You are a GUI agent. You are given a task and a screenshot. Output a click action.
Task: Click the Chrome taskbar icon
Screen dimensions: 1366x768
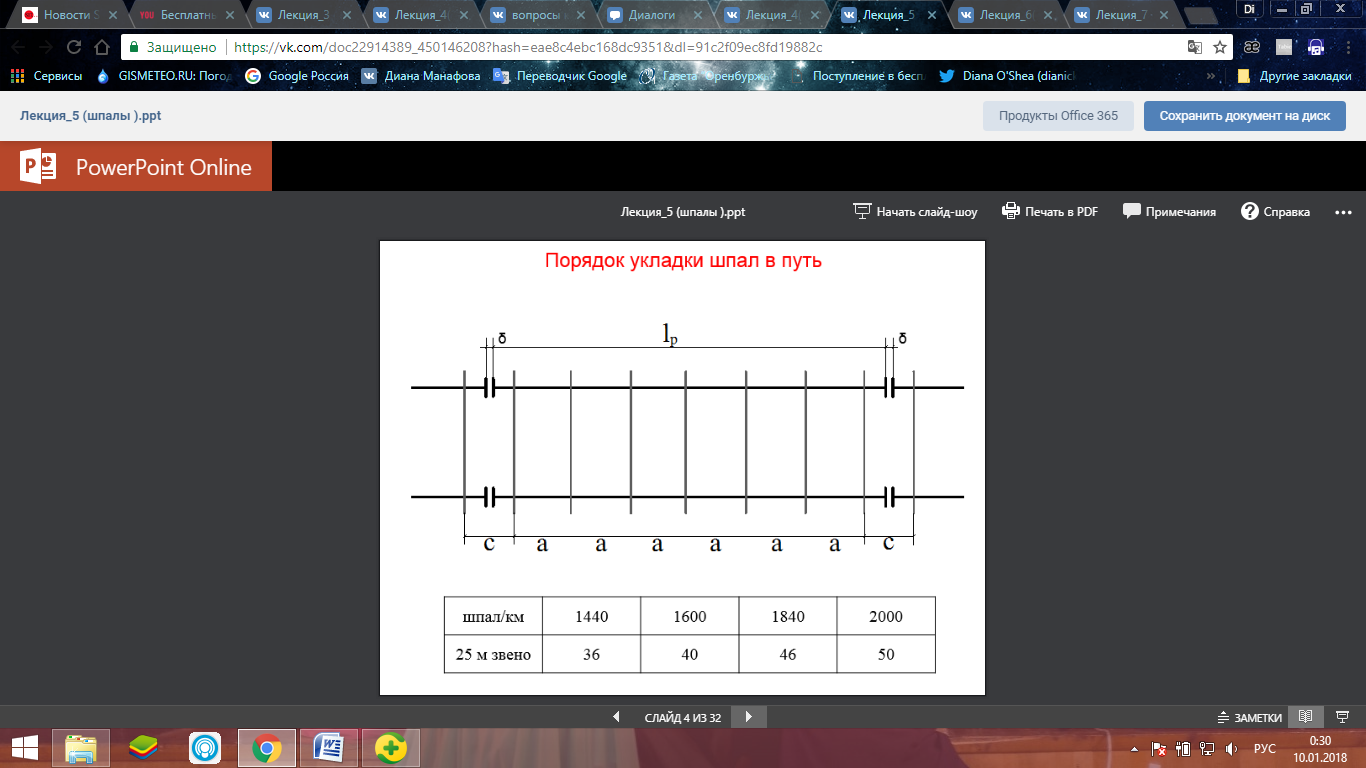coord(267,748)
